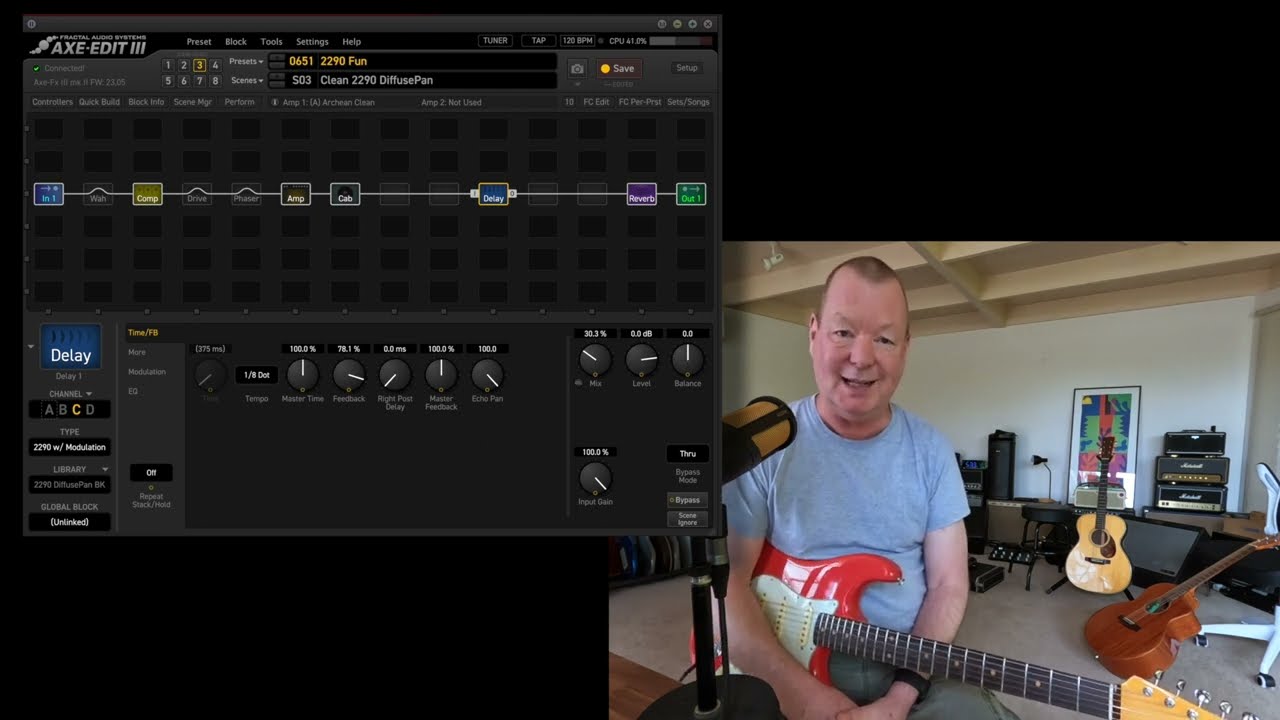This screenshot has width=1280, height=720.
Task: Click the info icon beside Amp 1
Action: (275, 102)
